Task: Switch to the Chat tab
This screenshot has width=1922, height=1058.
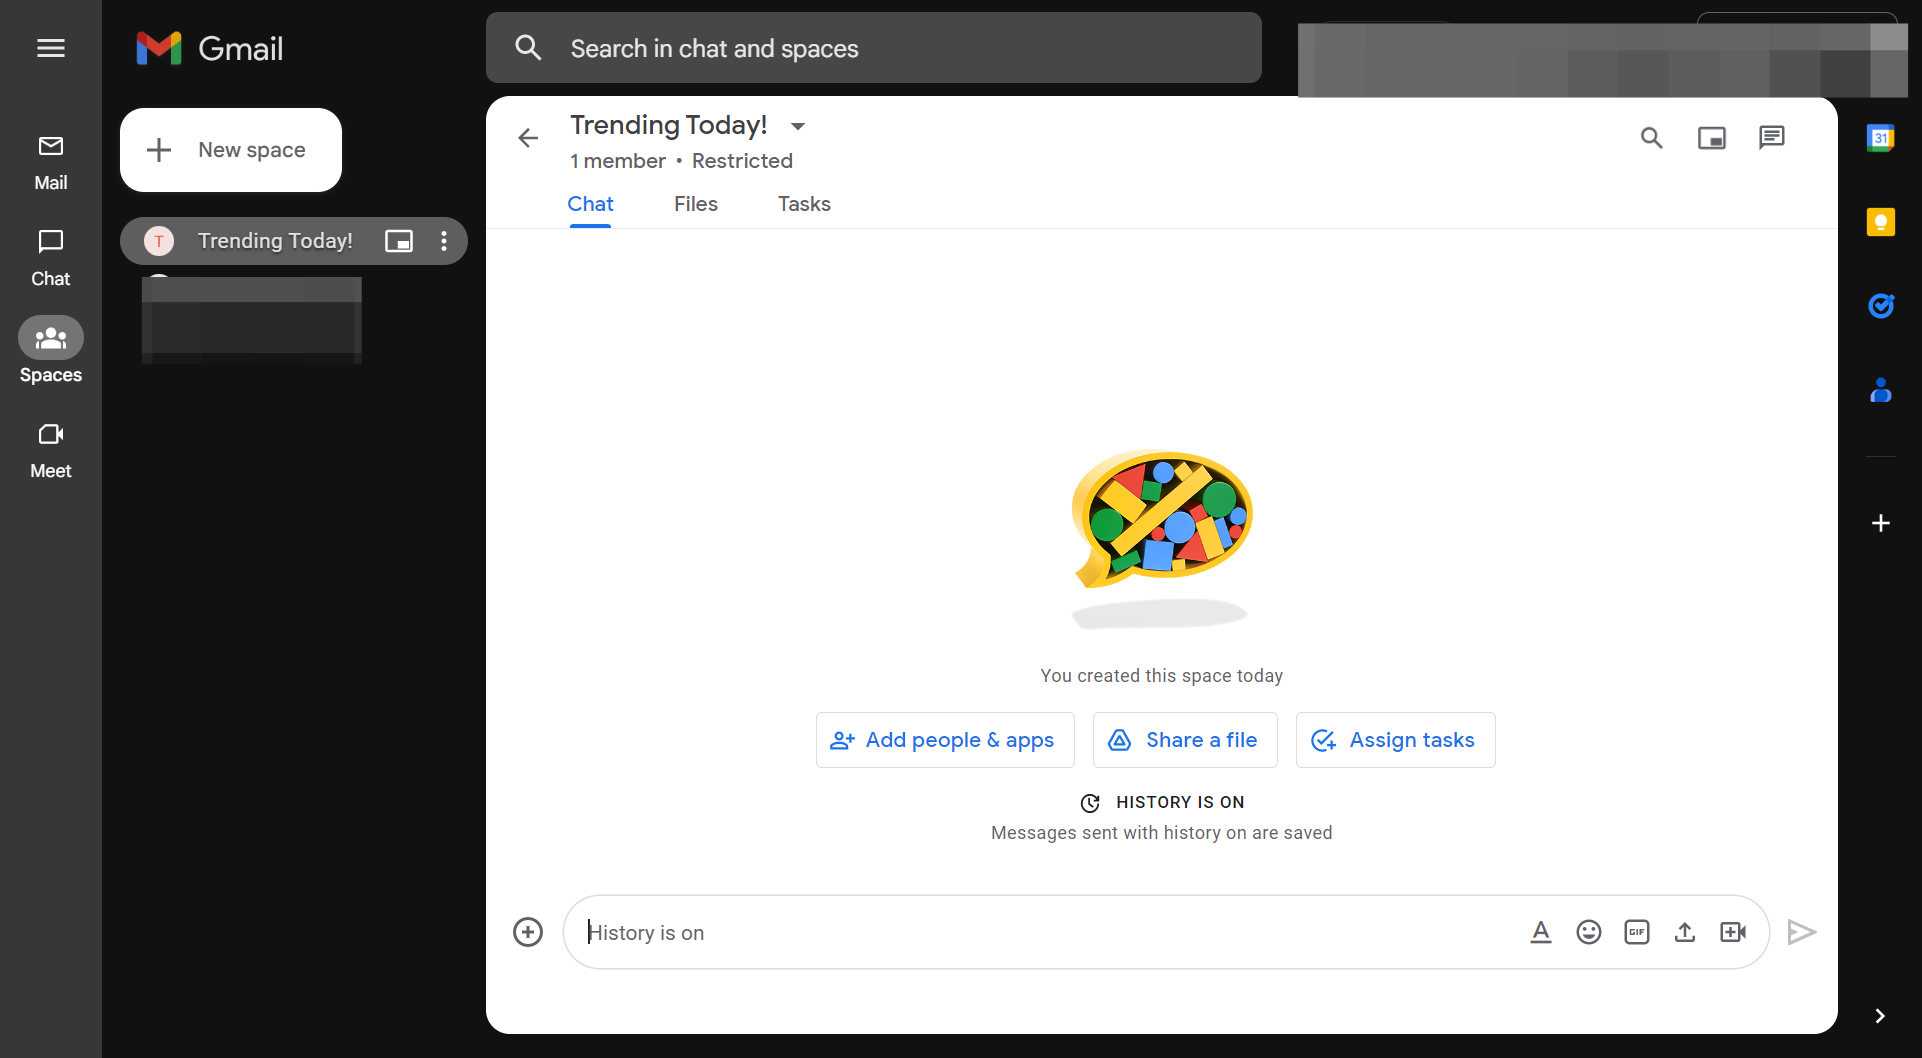Action: coord(590,204)
